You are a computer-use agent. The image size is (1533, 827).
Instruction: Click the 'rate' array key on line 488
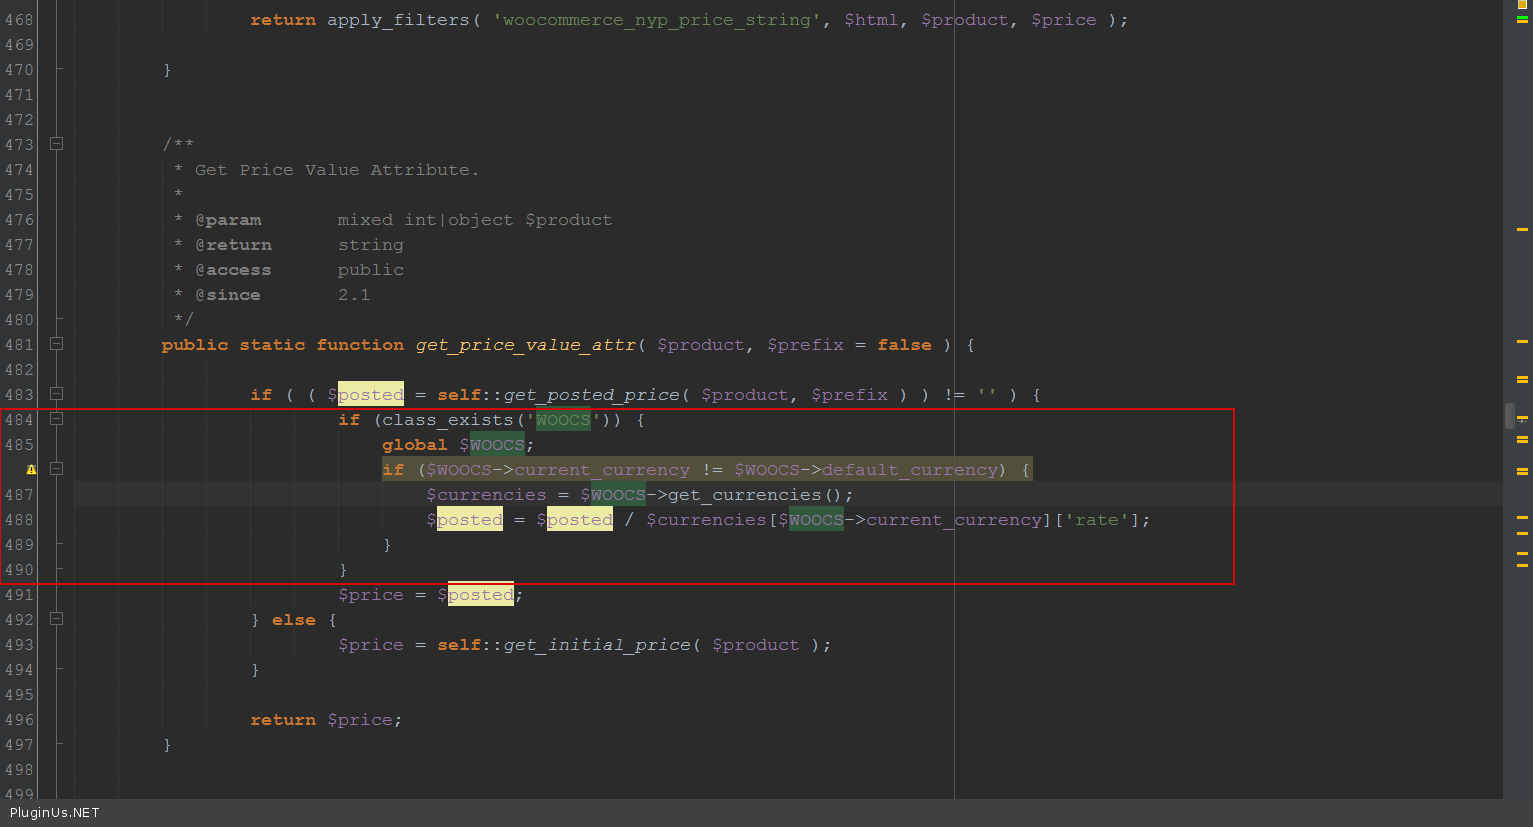tap(1097, 520)
